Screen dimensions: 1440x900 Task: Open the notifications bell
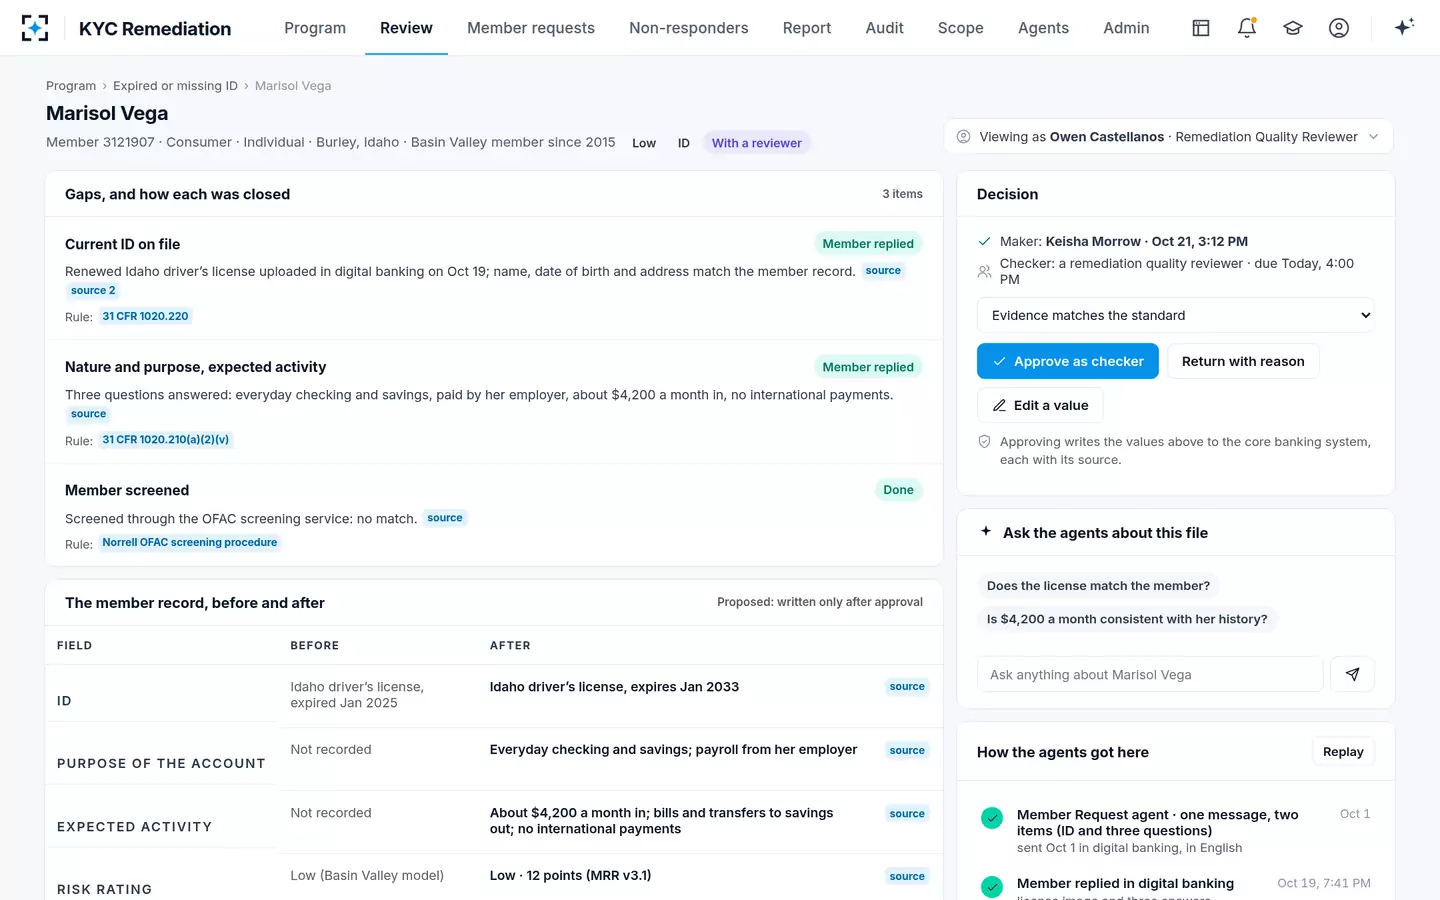click(x=1247, y=28)
